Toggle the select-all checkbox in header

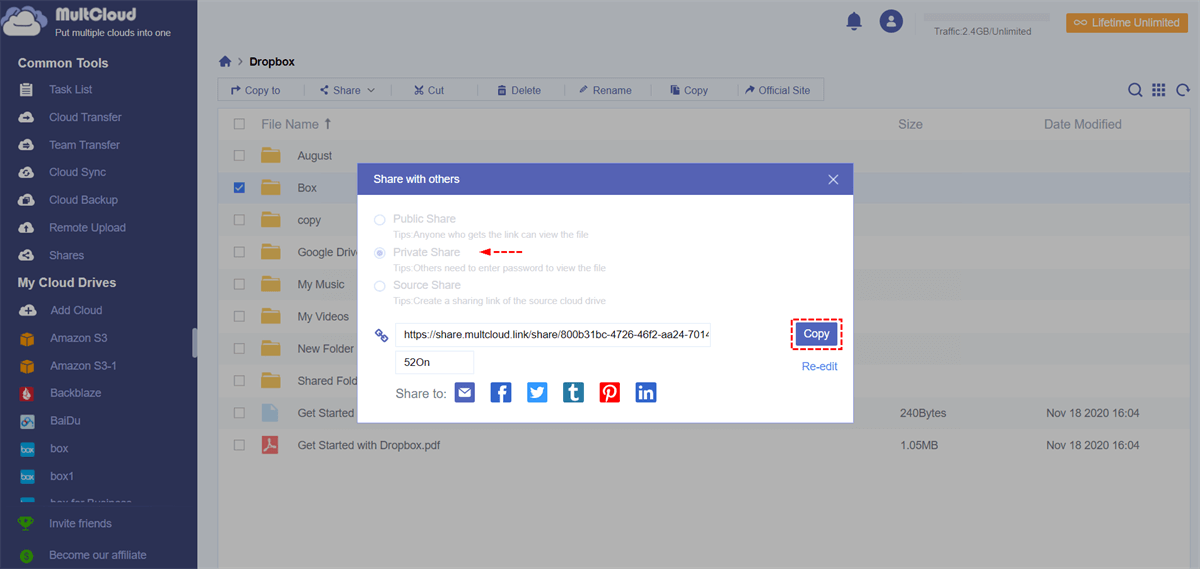point(239,124)
